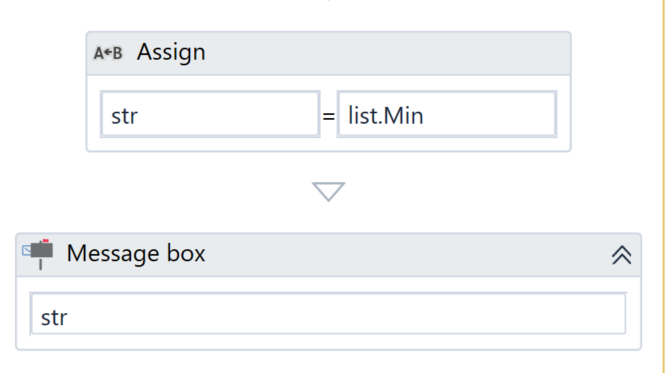Click the small envelope on the mailbox icon

click(26, 250)
